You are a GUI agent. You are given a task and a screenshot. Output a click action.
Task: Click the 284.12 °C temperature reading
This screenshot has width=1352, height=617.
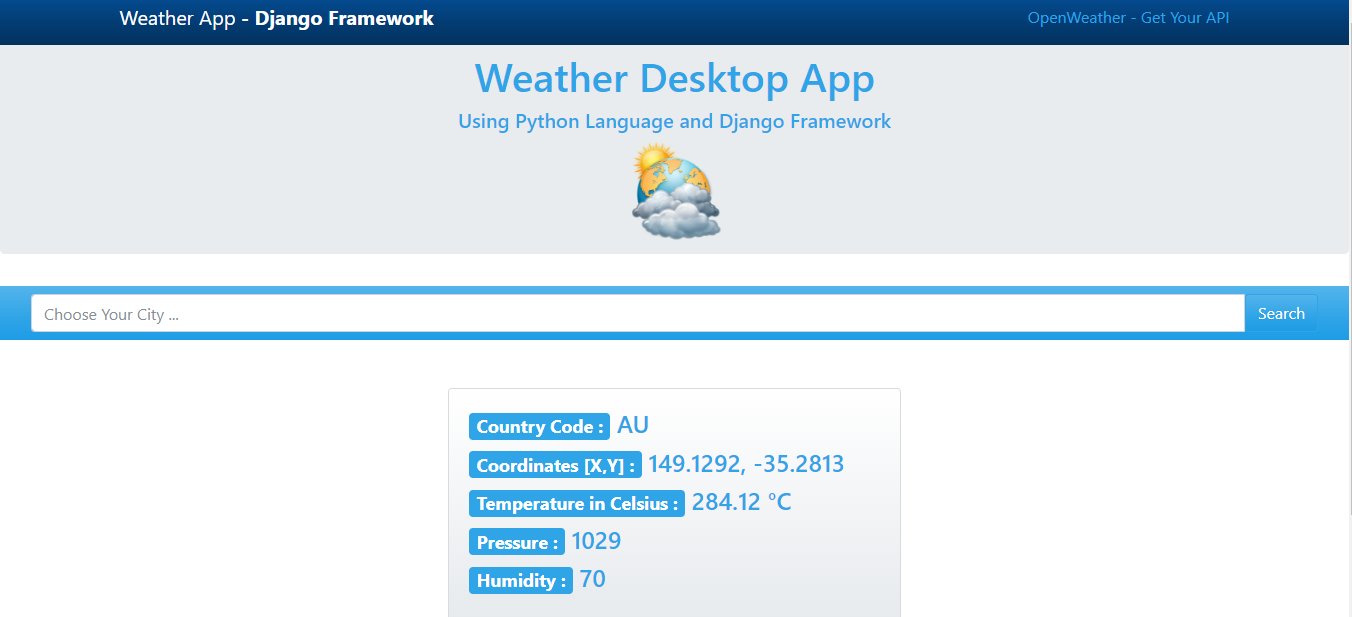point(741,502)
